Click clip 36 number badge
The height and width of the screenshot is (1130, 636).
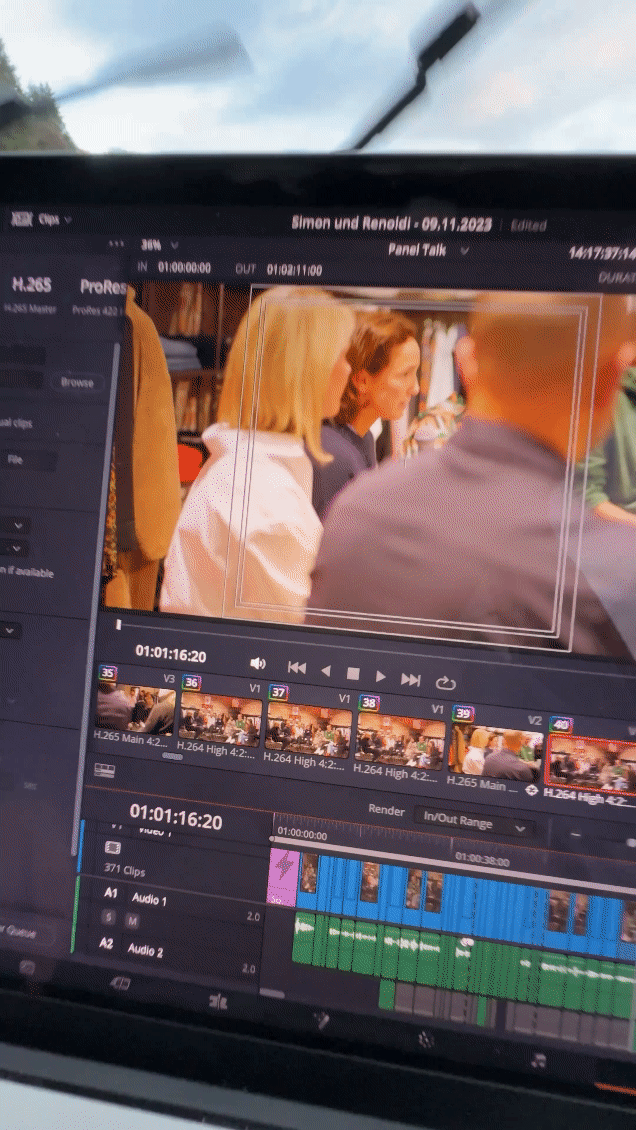coord(192,682)
